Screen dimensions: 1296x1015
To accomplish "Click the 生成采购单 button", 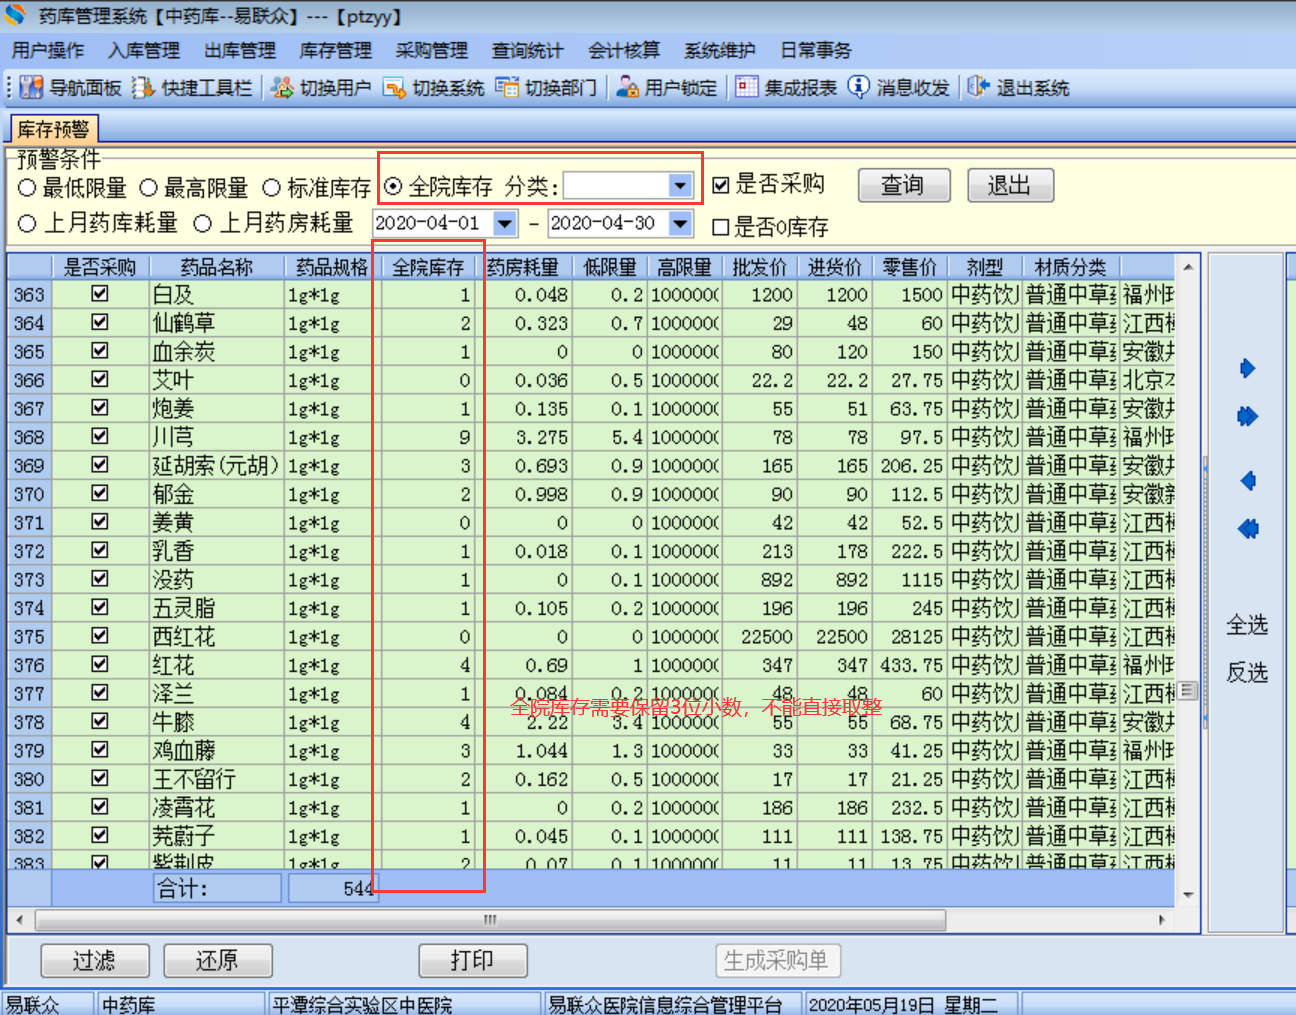I will pyautogui.click(x=777, y=961).
